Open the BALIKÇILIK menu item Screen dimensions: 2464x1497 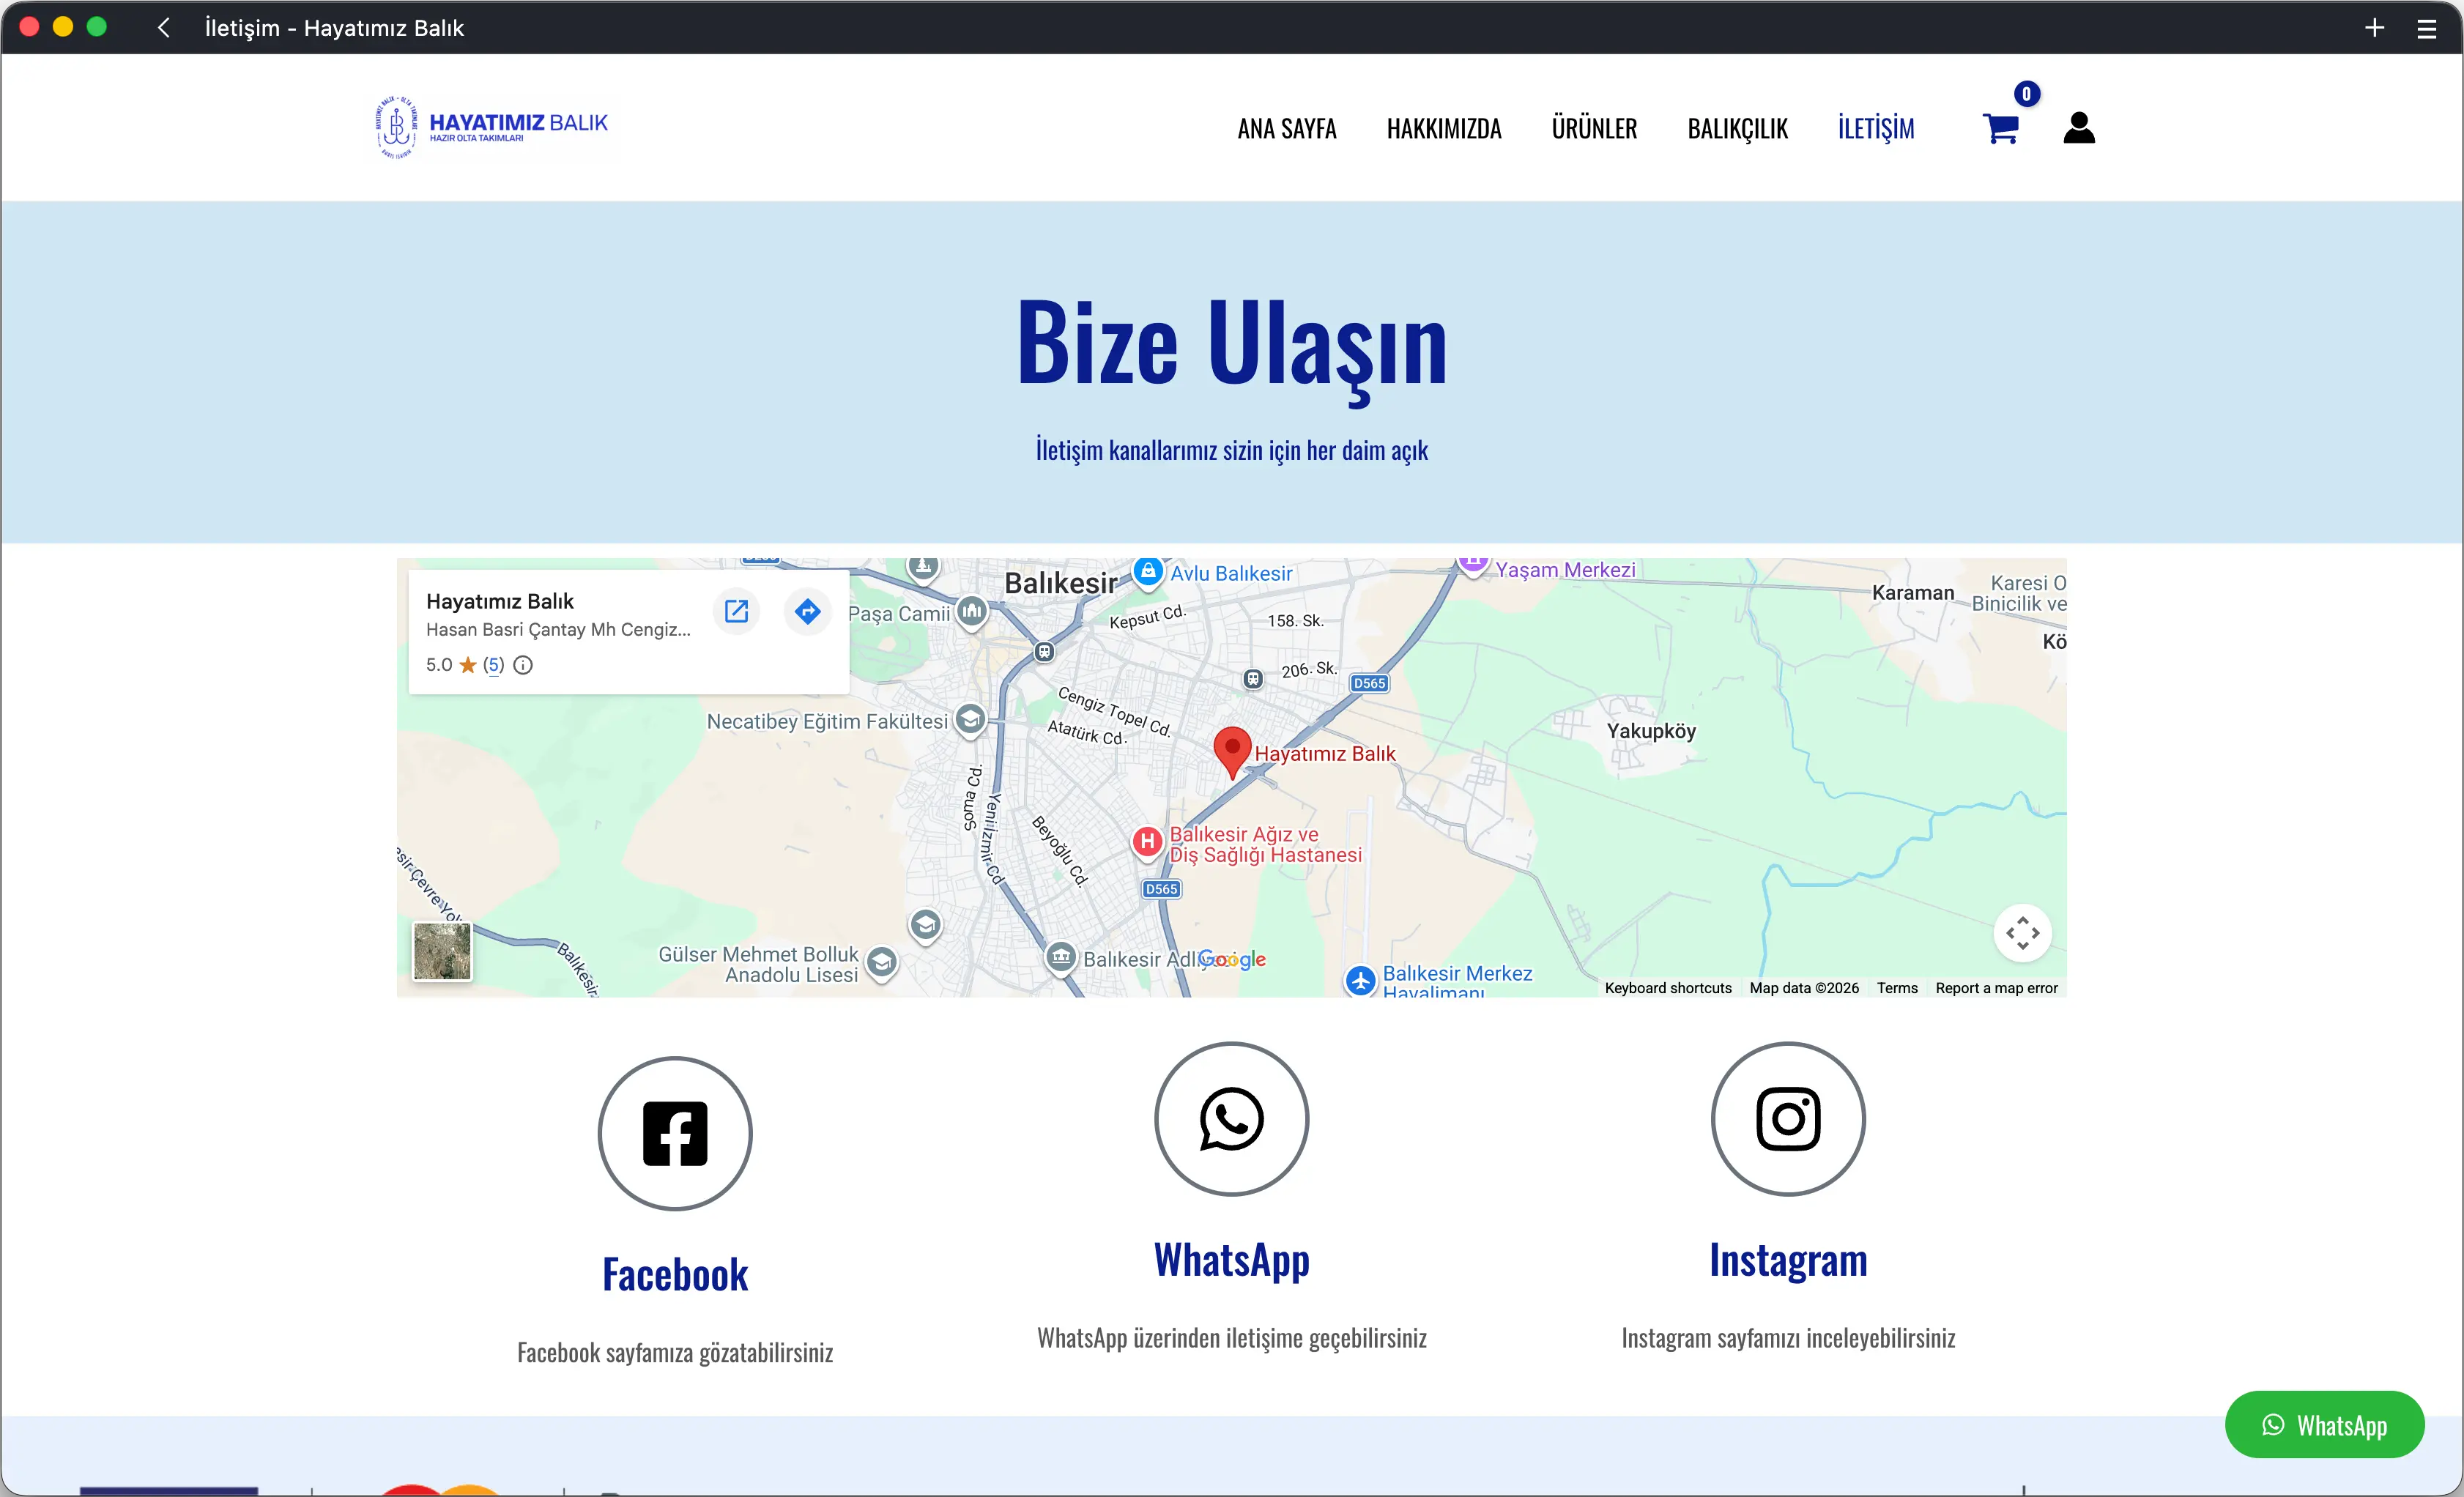[1737, 129]
